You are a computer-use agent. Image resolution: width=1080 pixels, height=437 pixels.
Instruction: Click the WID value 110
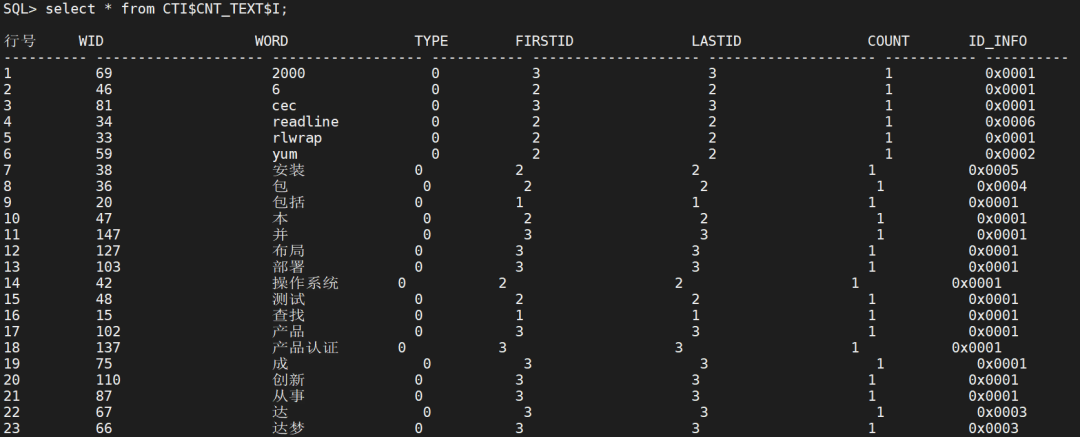pyautogui.click(x=108, y=380)
